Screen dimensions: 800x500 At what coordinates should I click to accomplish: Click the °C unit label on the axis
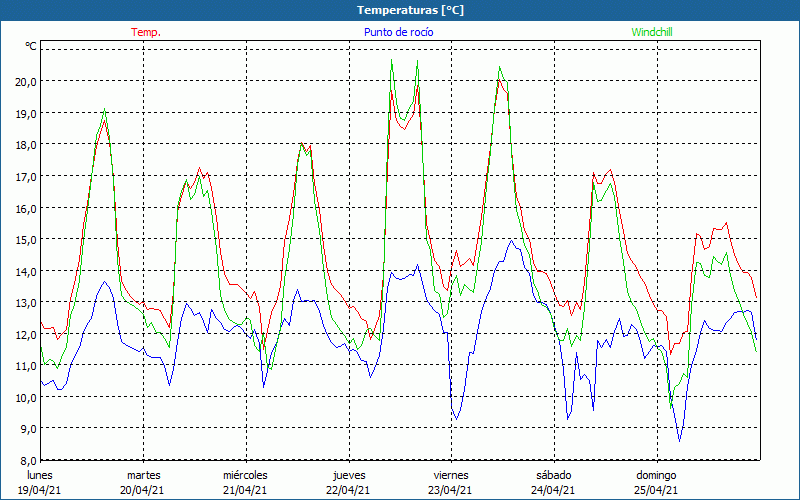(x=31, y=46)
